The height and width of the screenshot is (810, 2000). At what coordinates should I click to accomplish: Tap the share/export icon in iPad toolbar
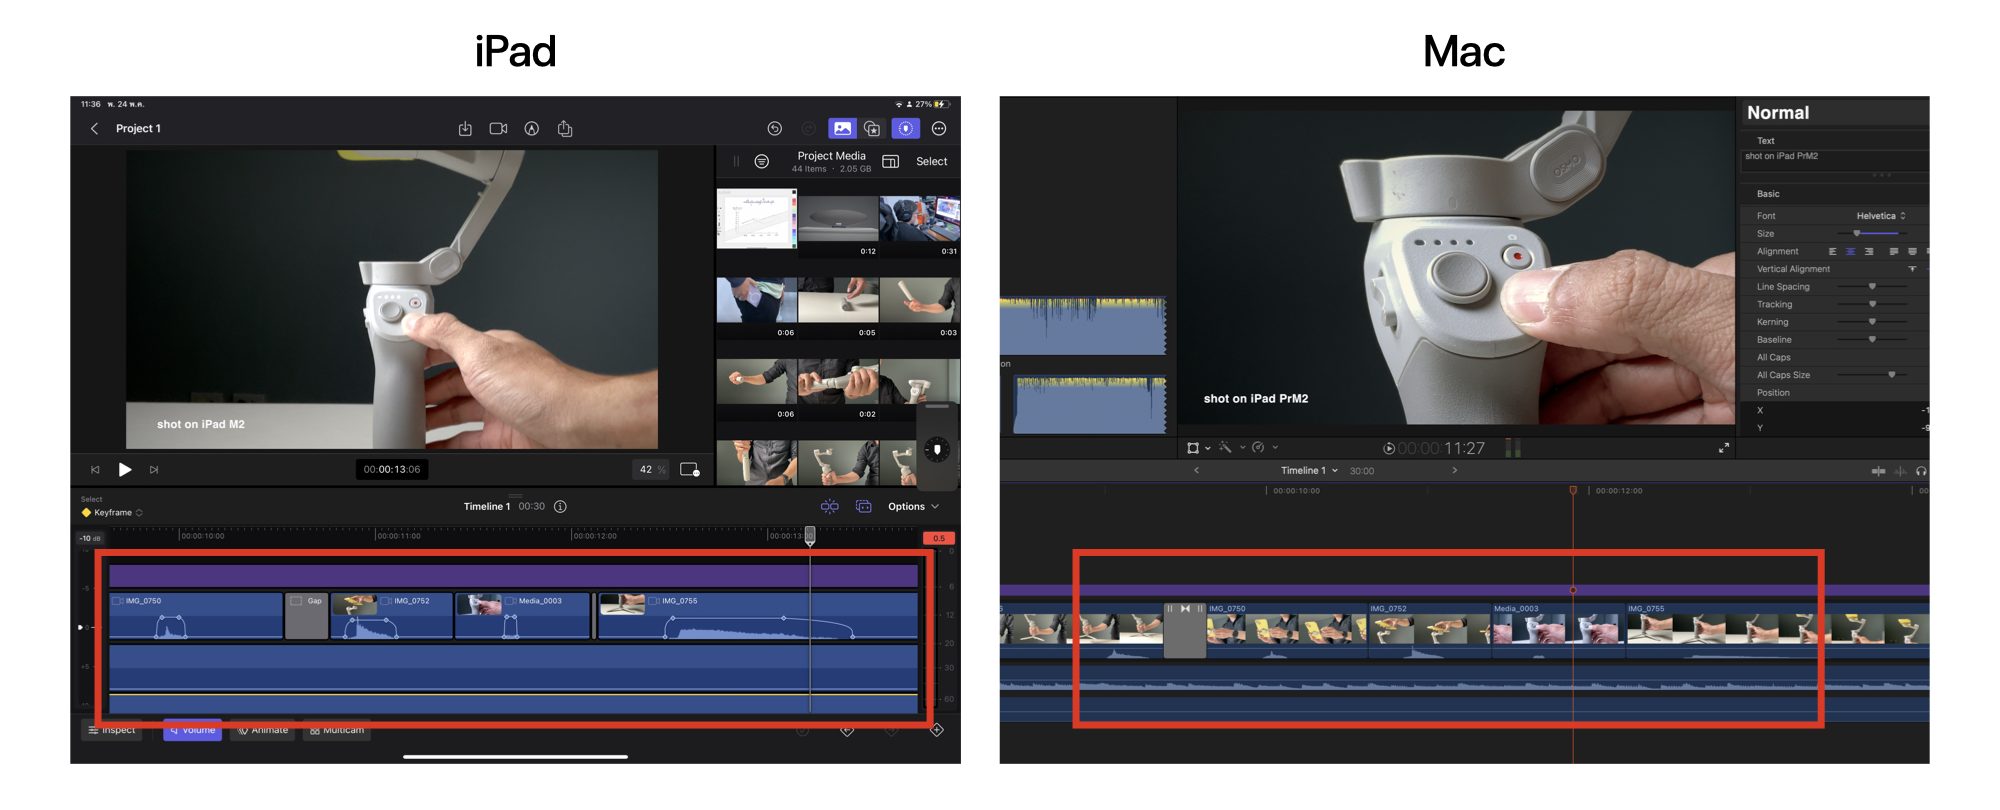pyautogui.click(x=565, y=129)
